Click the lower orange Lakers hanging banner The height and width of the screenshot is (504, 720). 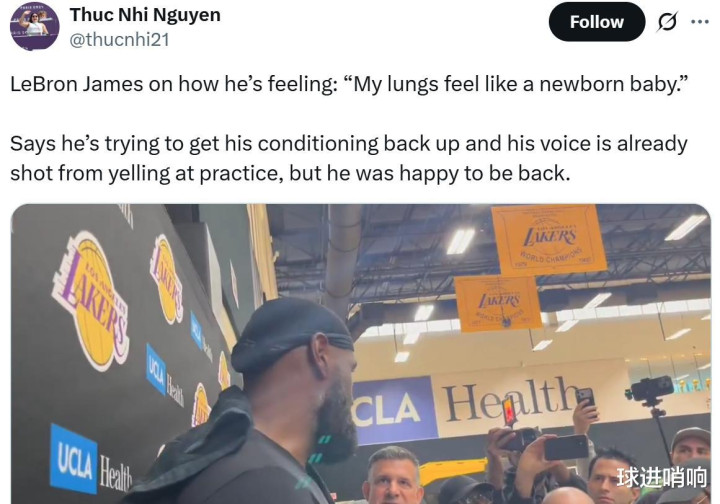coord(498,303)
